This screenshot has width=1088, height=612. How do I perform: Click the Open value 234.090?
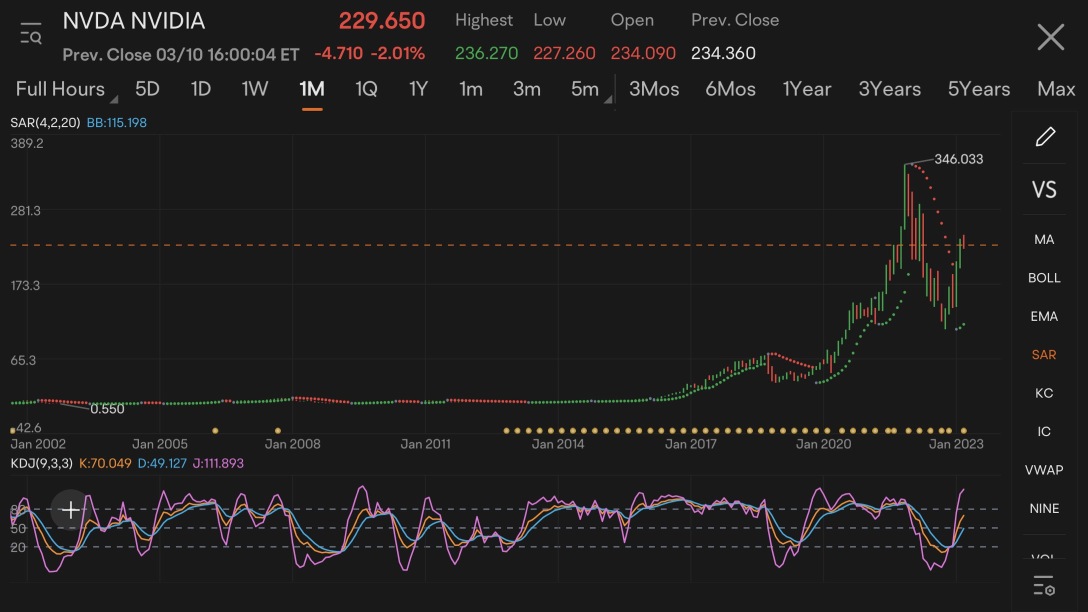click(643, 53)
